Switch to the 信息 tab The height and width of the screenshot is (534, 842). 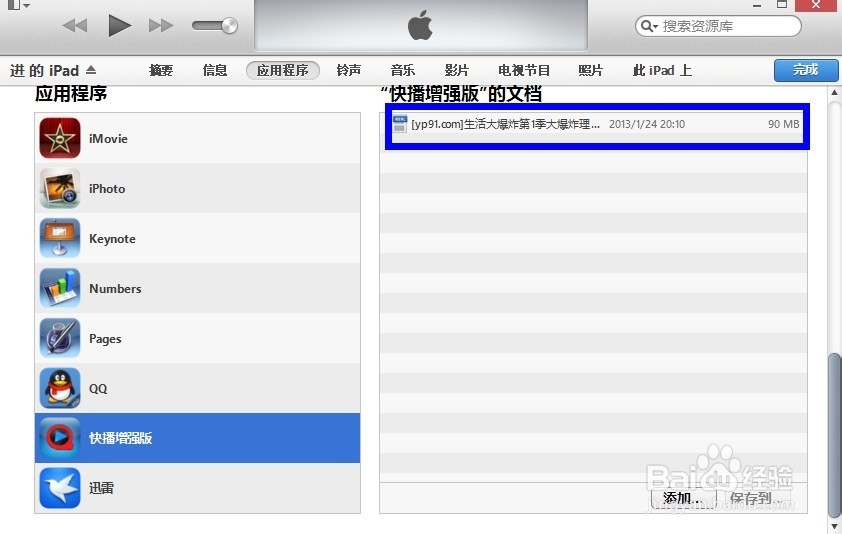tap(215, 70)
